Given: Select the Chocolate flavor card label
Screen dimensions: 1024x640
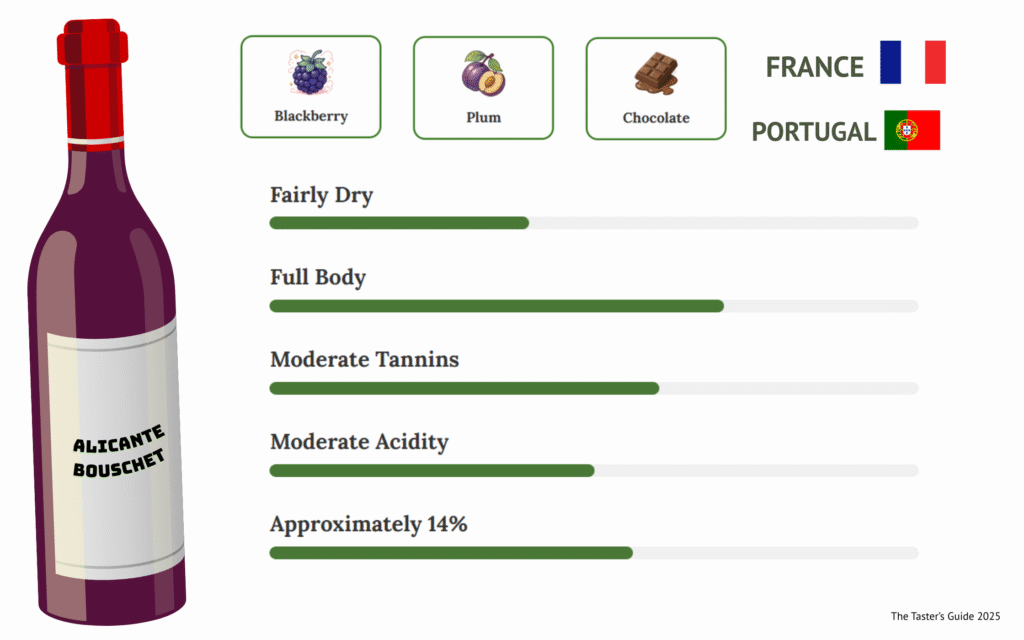Looking at the screenshot, I should tap(656, 118).
